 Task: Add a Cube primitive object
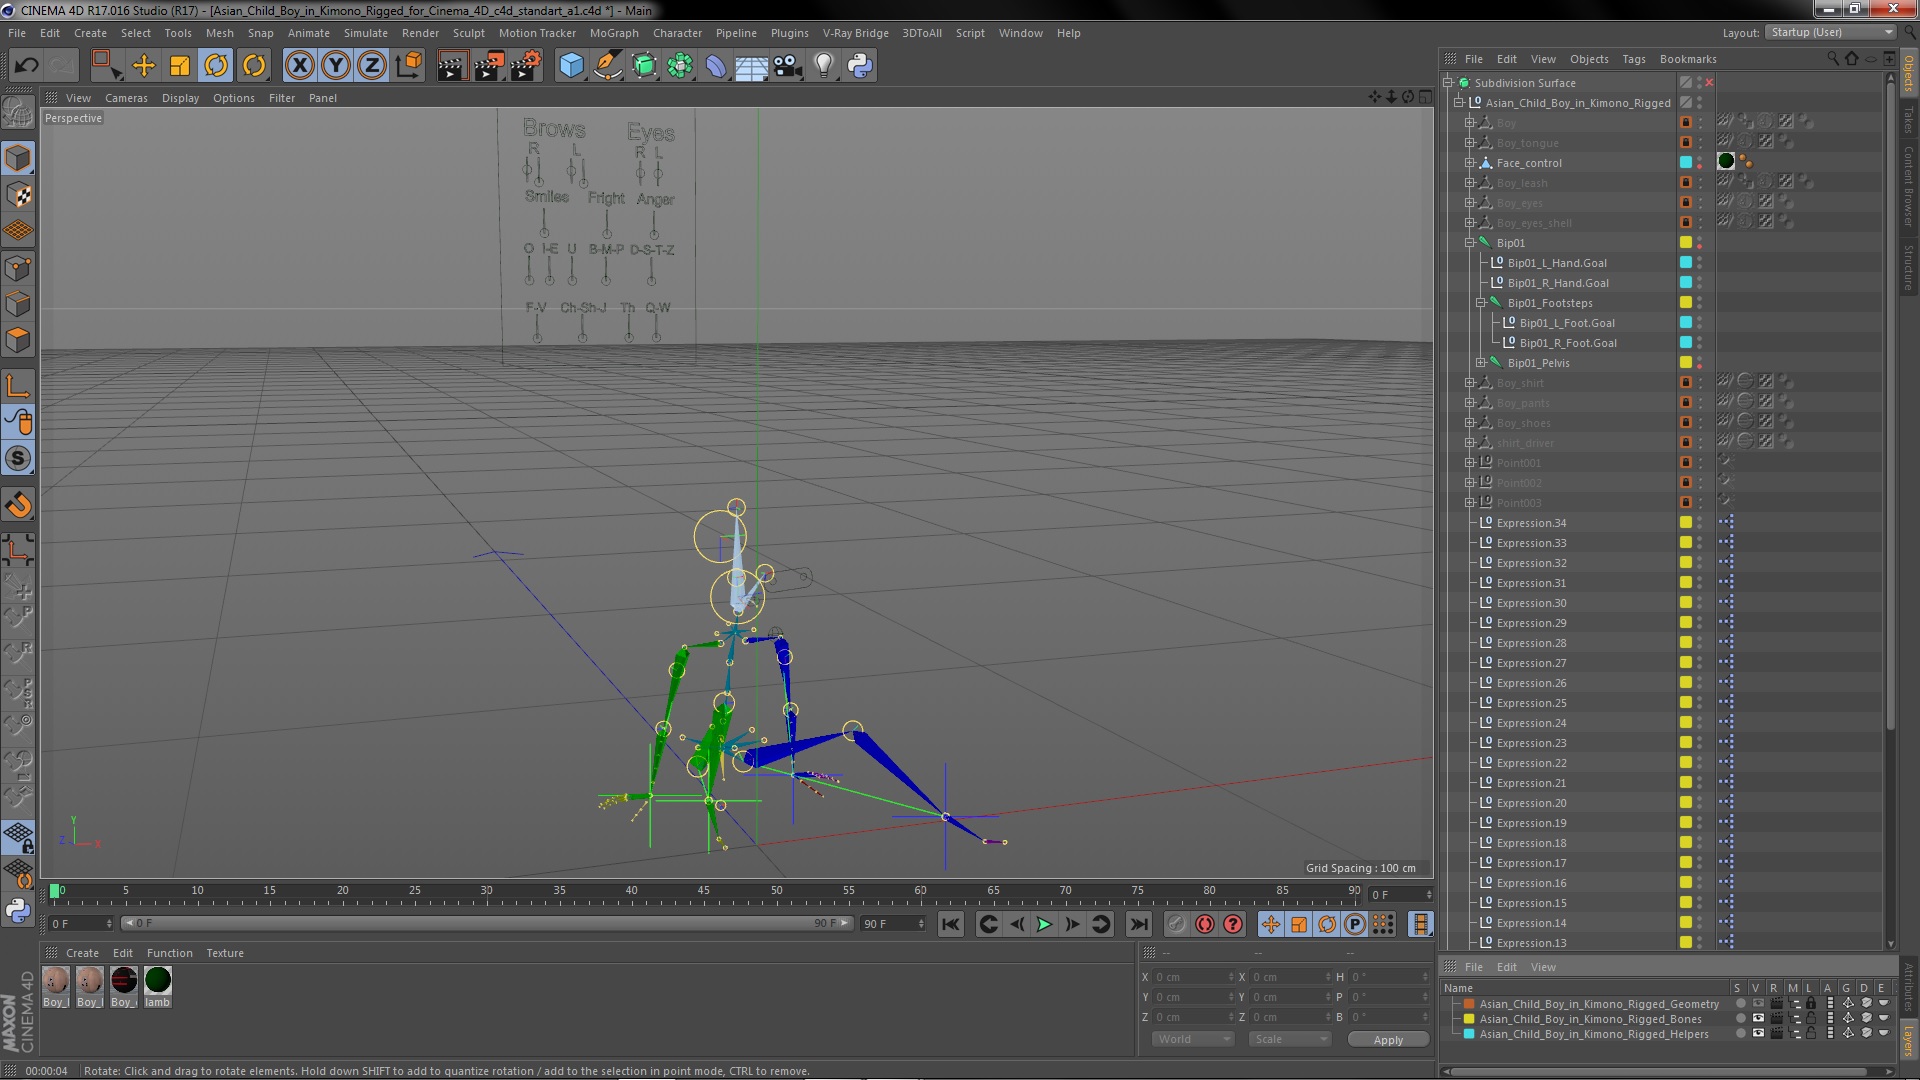pos(571,66)
